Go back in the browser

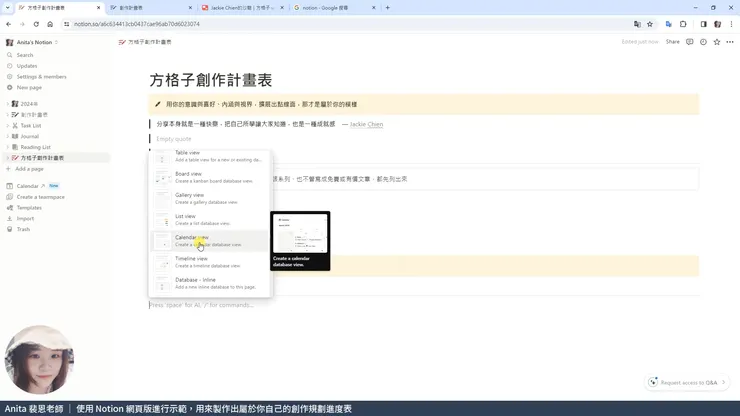pos(8,24)
